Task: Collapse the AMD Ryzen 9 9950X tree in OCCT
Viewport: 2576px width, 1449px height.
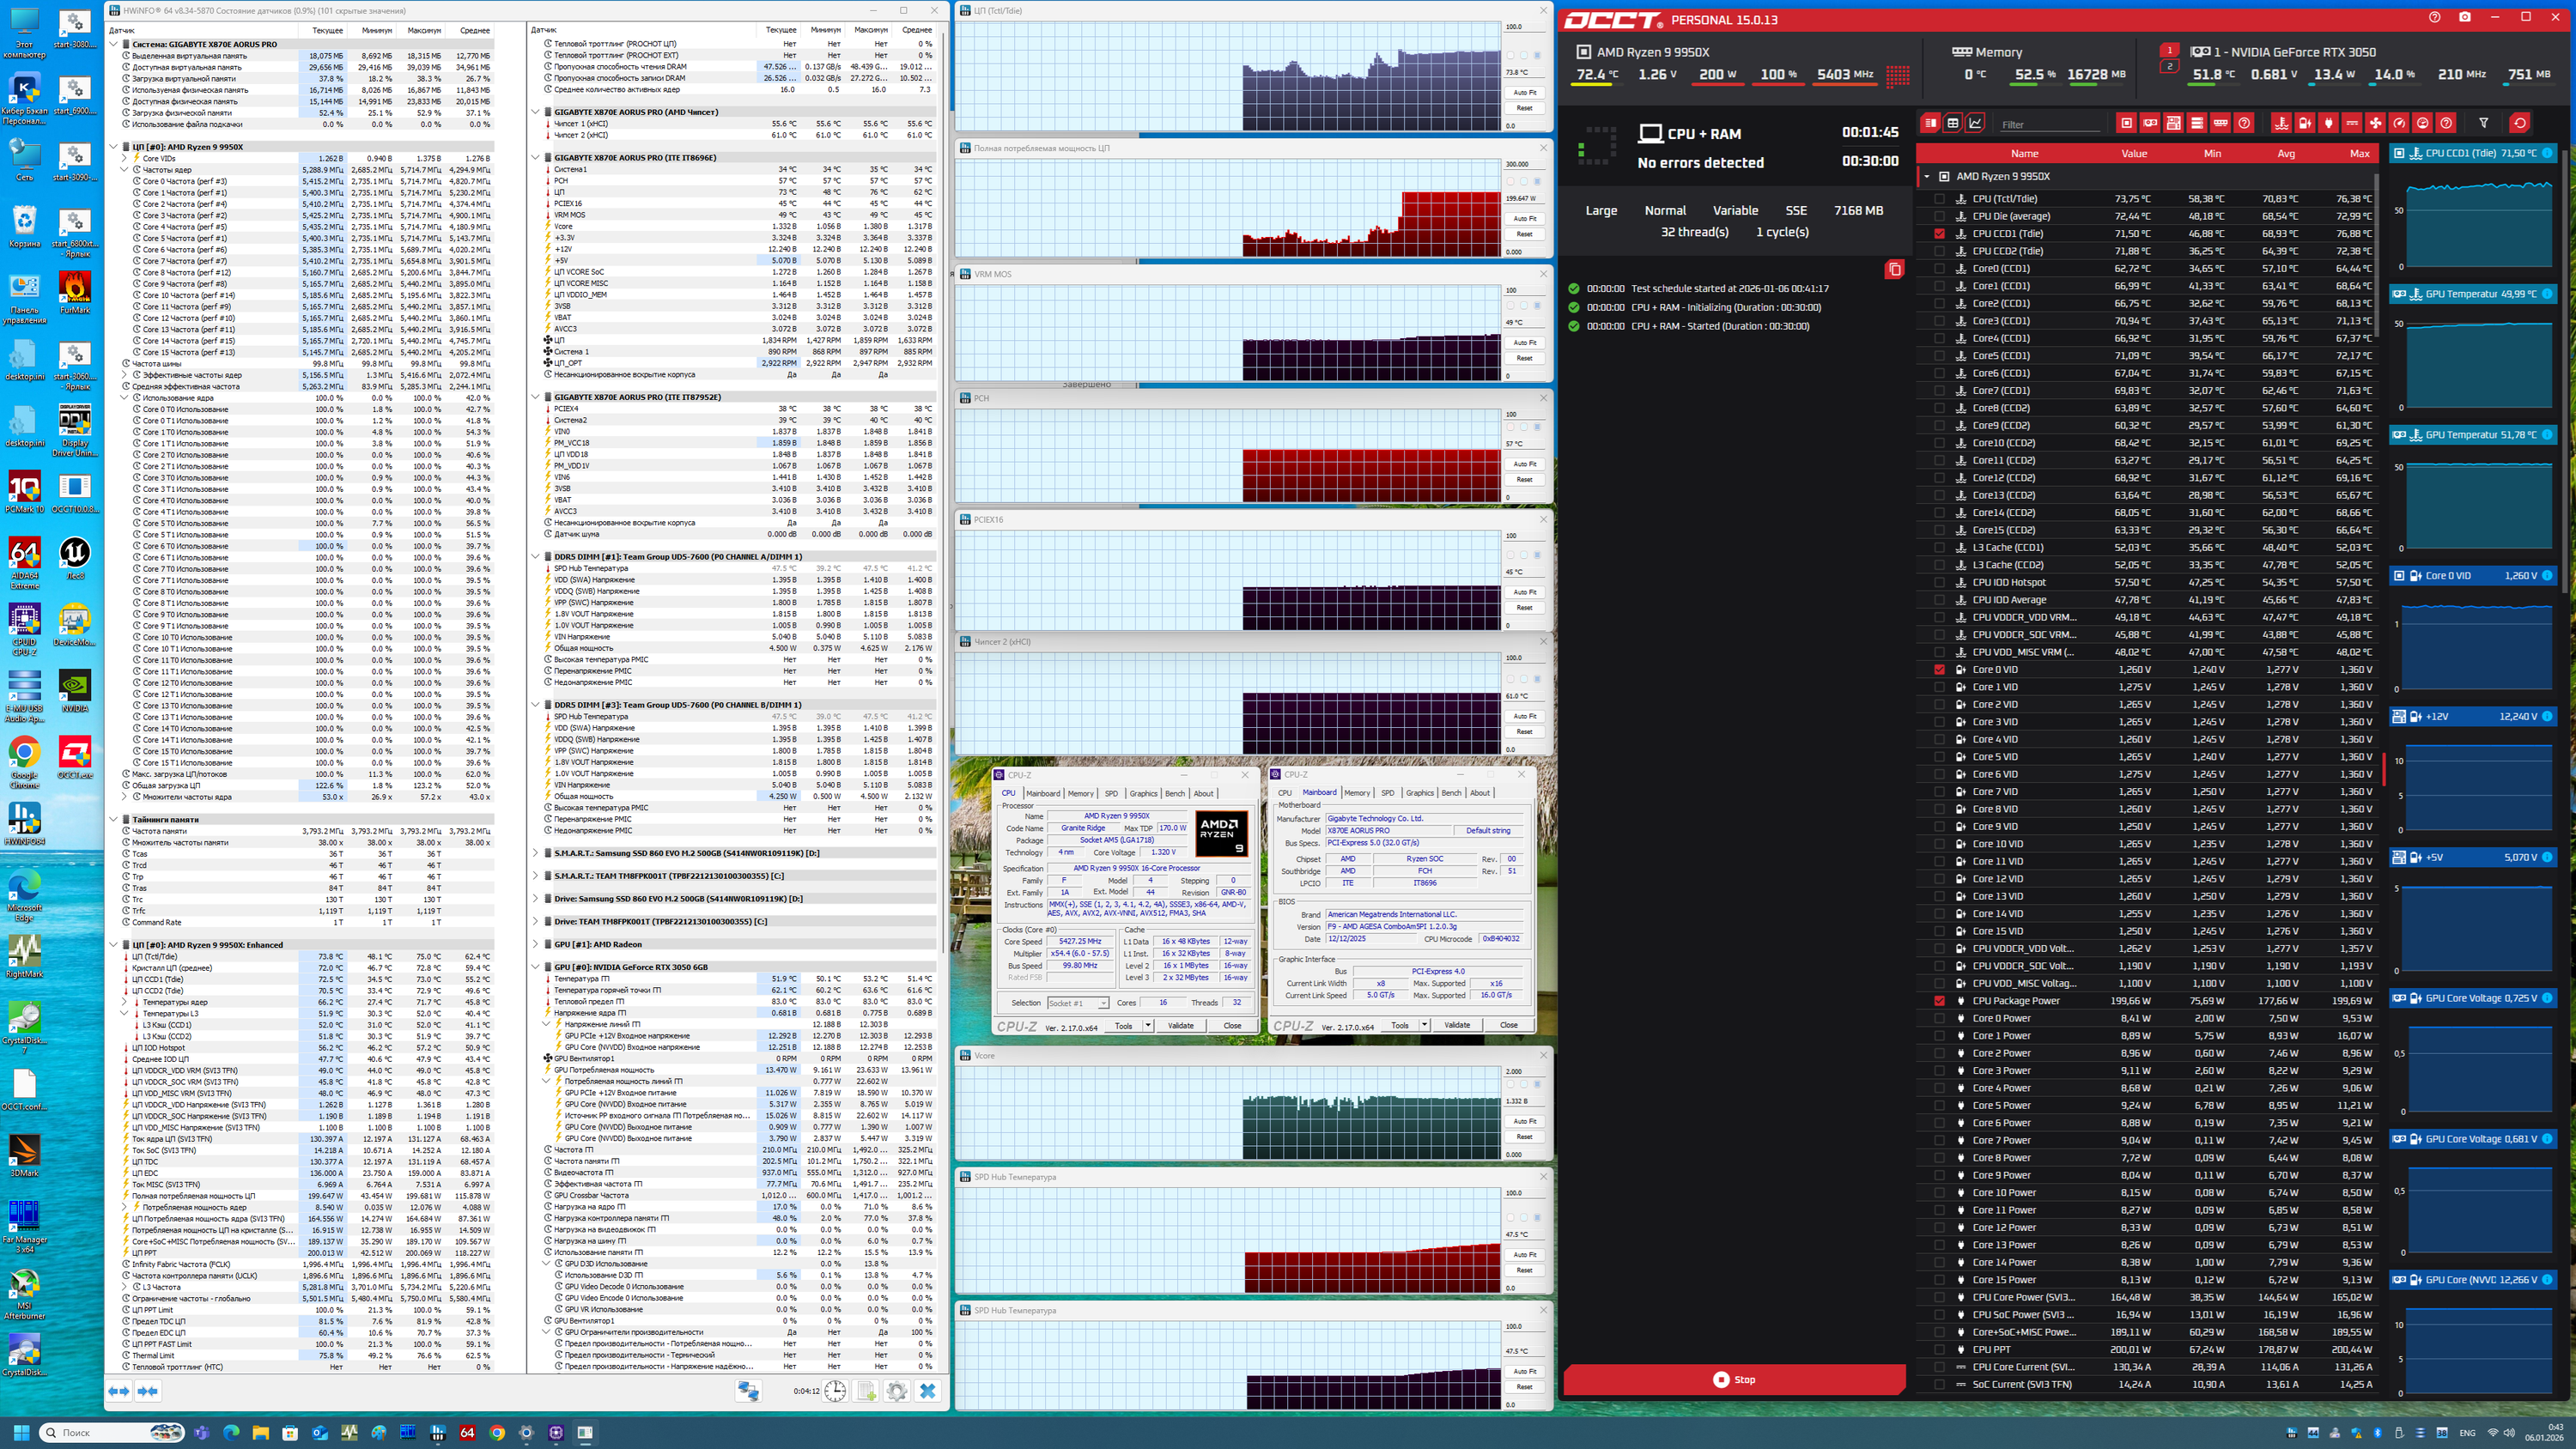Action: [x=1927, y=176]
